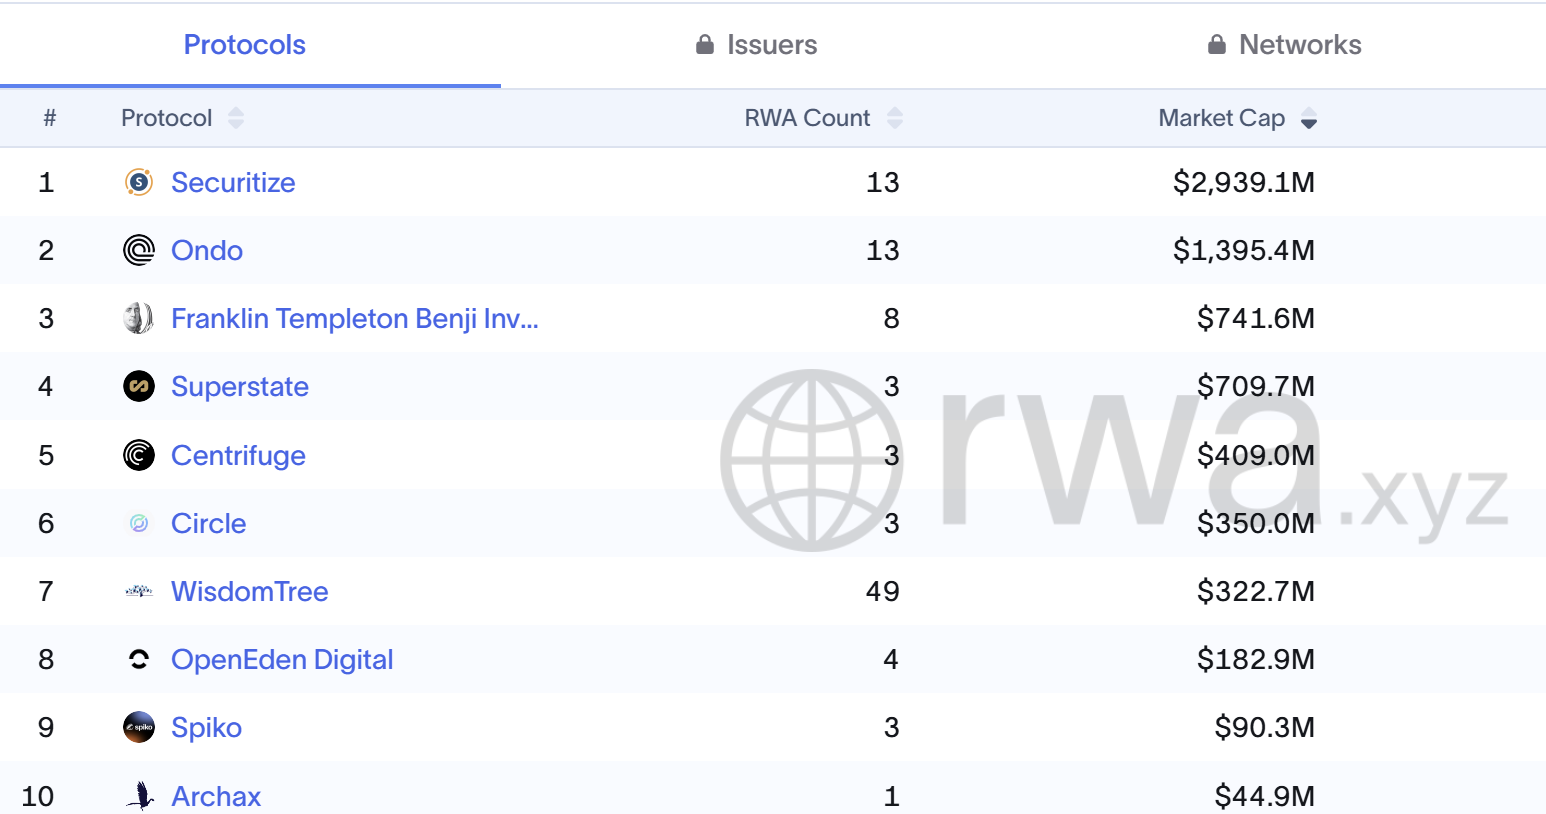Screen dimensions: 1546x814
Task: Click the lock icon beside Networks
Action: click(1217, 45)
